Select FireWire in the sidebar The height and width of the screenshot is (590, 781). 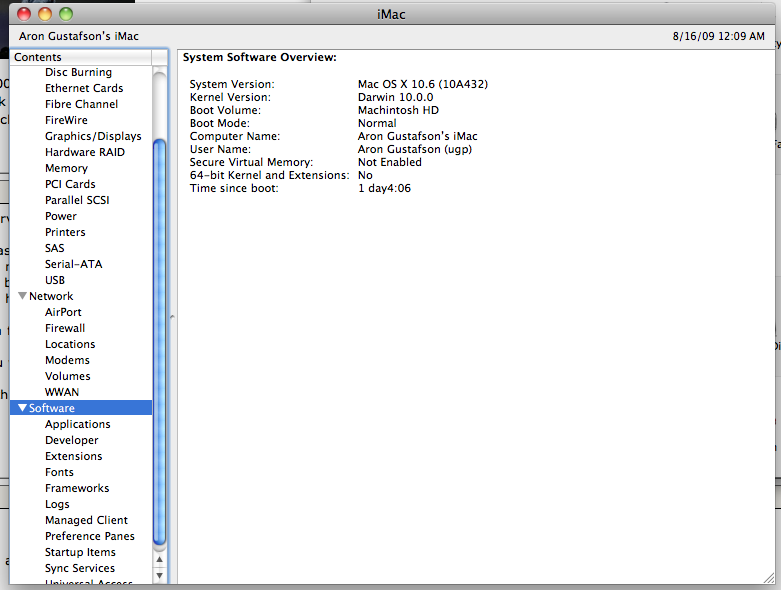pos(66,120)
